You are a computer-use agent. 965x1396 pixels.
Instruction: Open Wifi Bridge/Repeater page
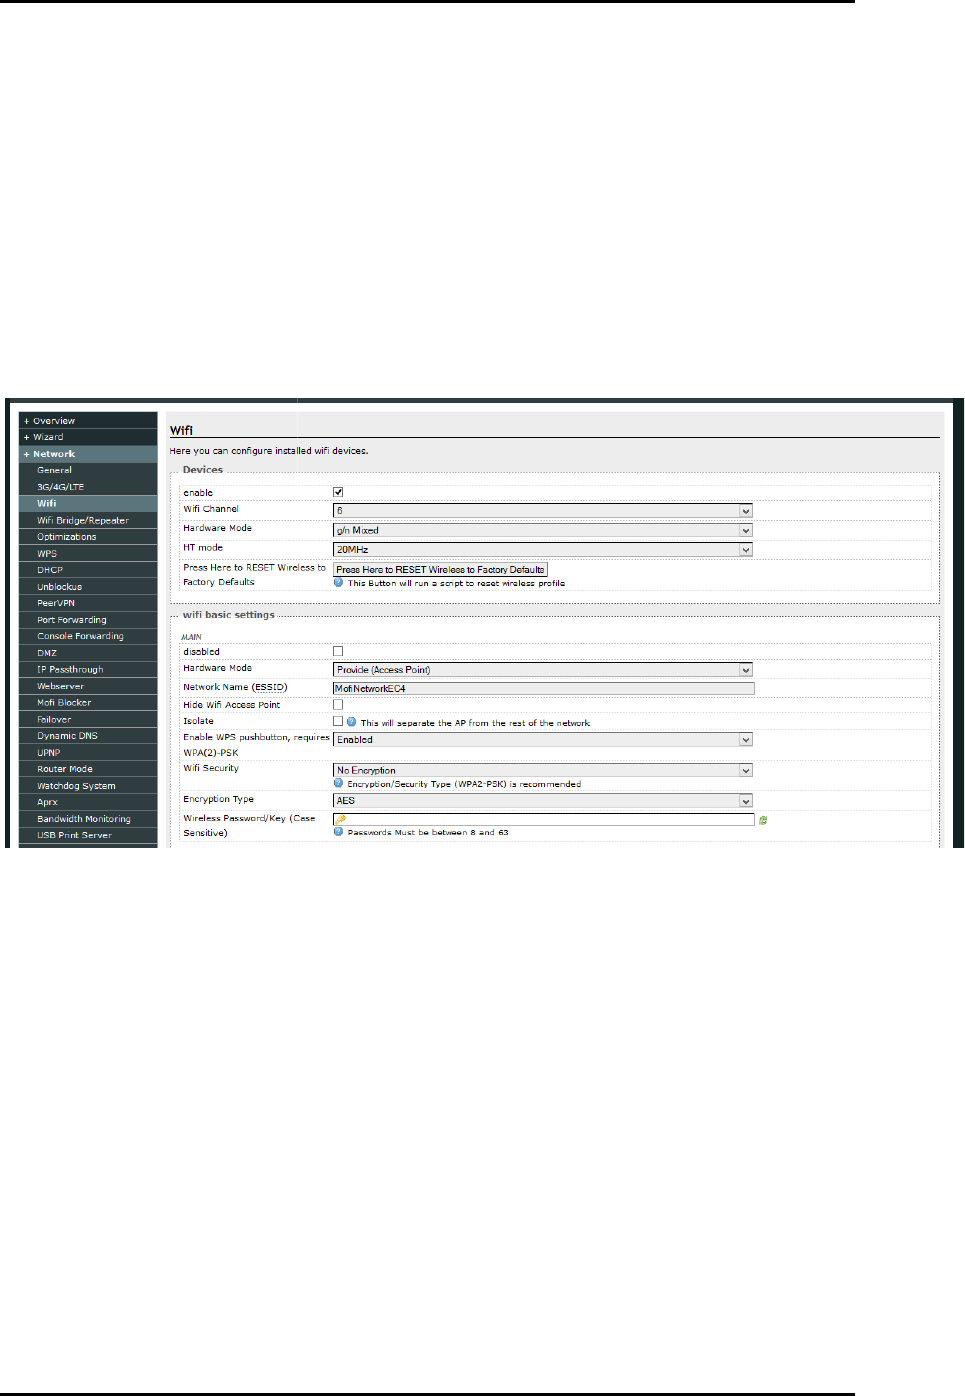[88, 520]
